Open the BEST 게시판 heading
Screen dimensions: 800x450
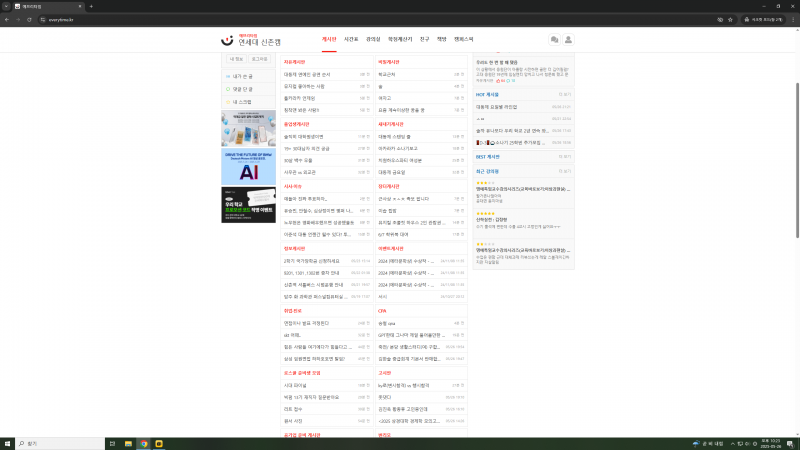[488, 157]
